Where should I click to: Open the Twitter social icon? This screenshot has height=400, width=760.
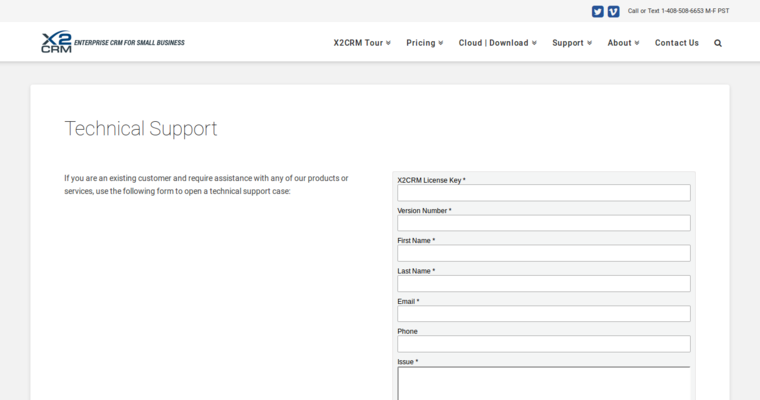(598, 12)
